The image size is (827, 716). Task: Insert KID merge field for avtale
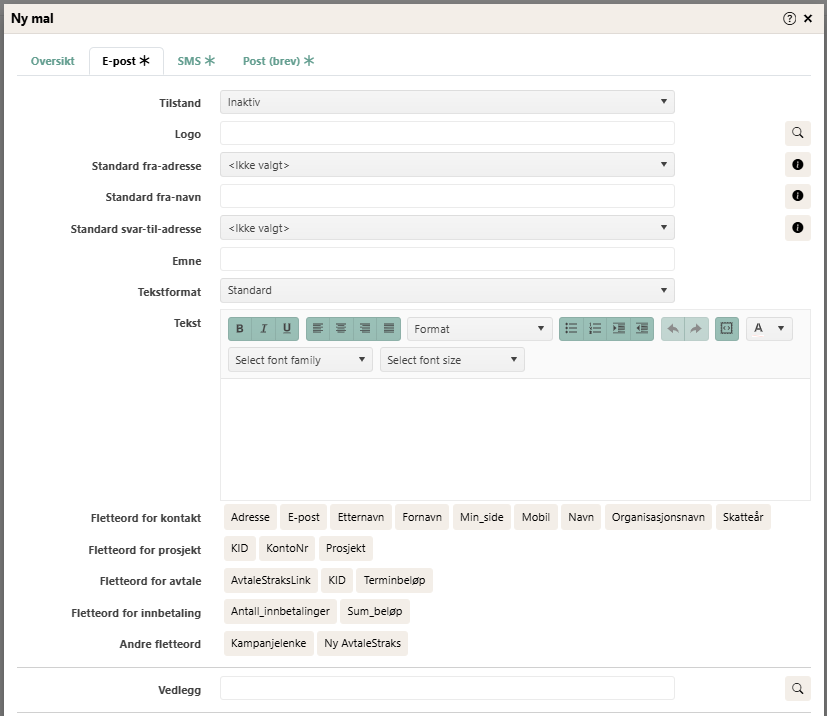tap(337, 580)
